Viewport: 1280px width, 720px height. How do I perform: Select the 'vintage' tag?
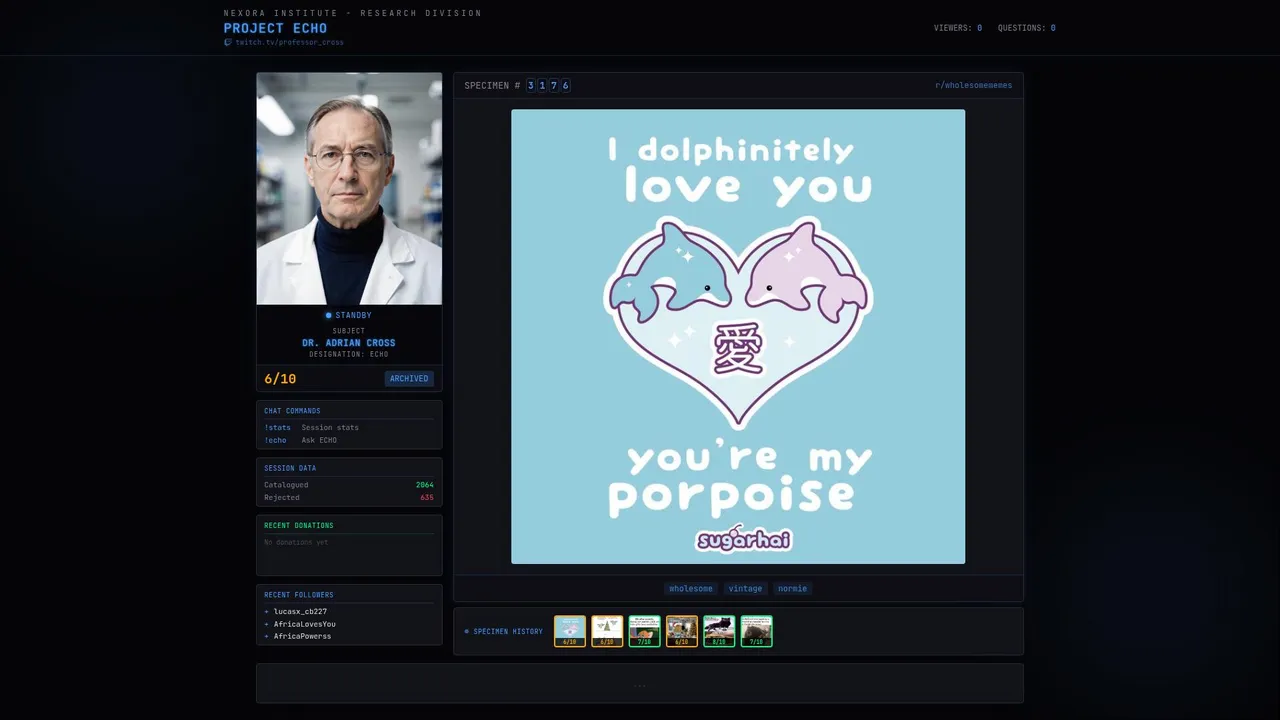click(745, 589)
